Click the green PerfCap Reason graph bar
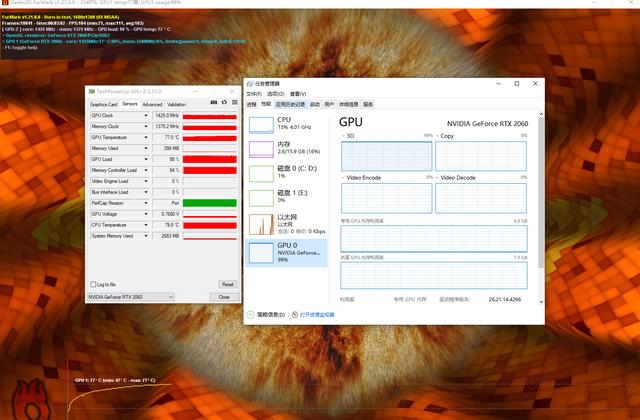640x420 pixels. pyautogui.click(x=209, y=203)
